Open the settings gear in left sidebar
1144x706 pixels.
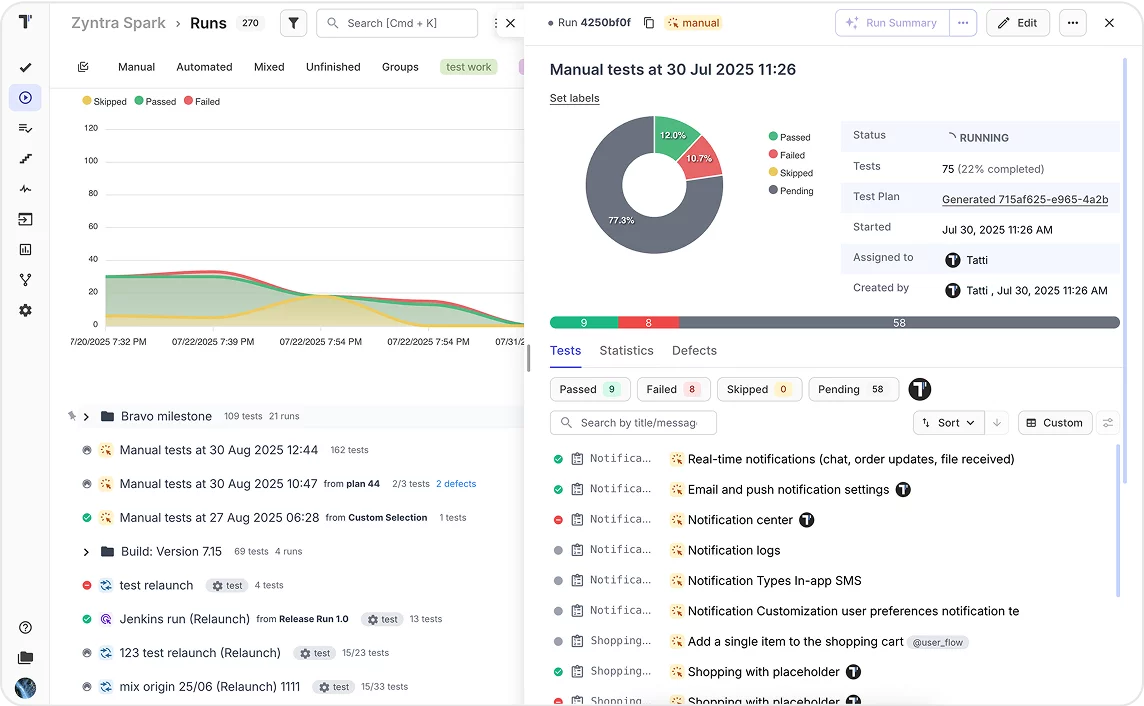pyautogui.click(x=25, y=311)
